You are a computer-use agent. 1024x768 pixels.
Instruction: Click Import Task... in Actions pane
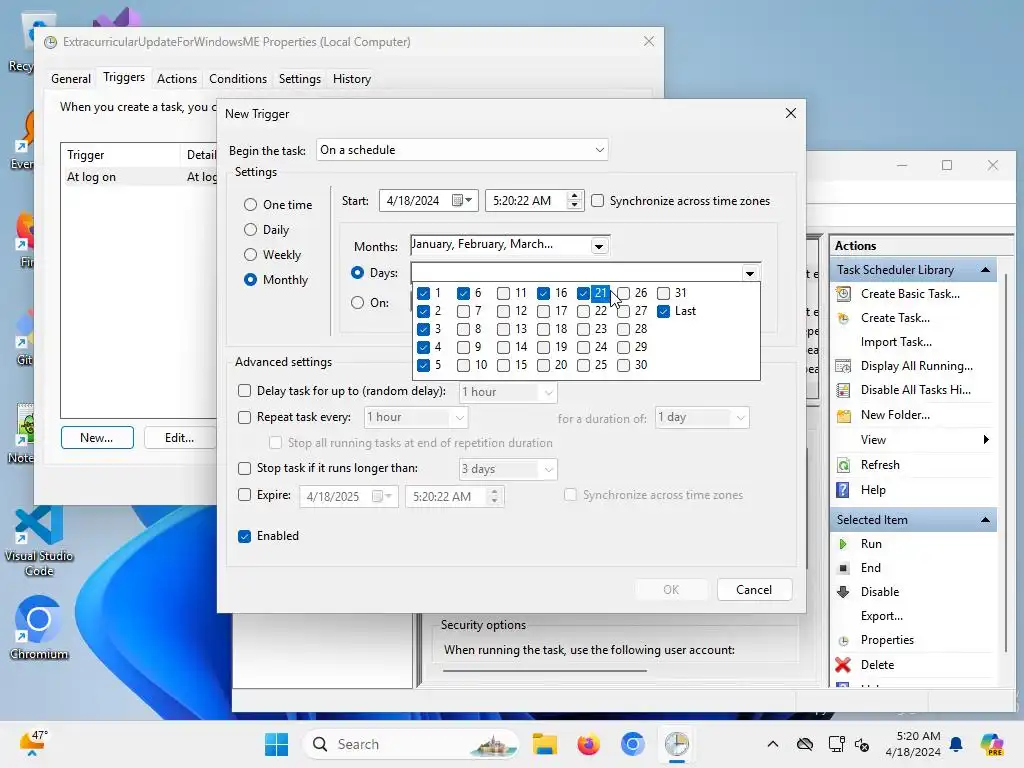tap(896, 342)
